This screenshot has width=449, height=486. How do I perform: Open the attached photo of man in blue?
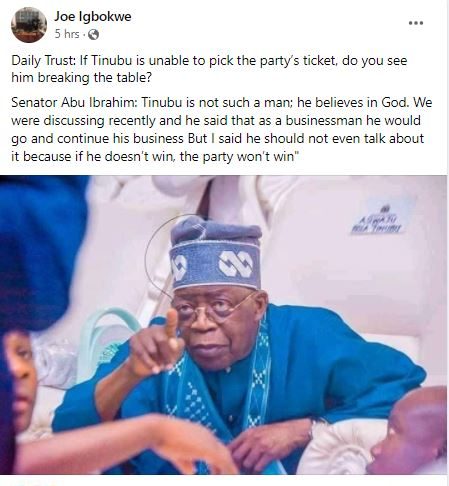point(223,325)
